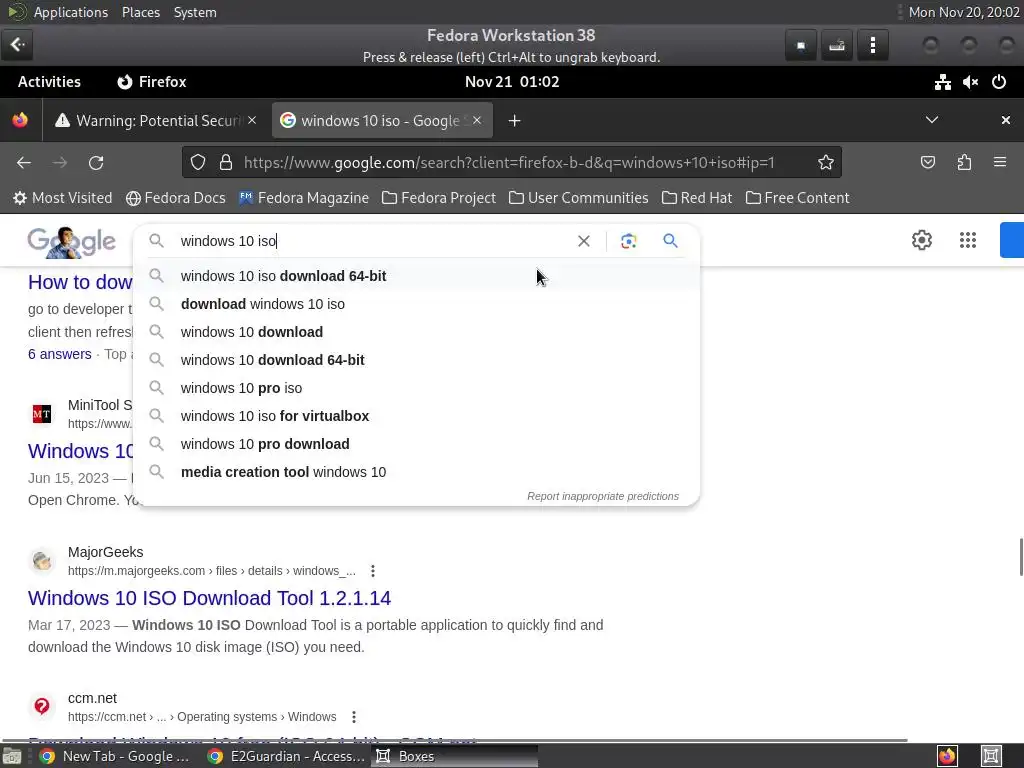Viewport: 1024px width, 768px height.
Task: Open GNOME clock Nov 21 01:02
Action: (x=512, y=82)
